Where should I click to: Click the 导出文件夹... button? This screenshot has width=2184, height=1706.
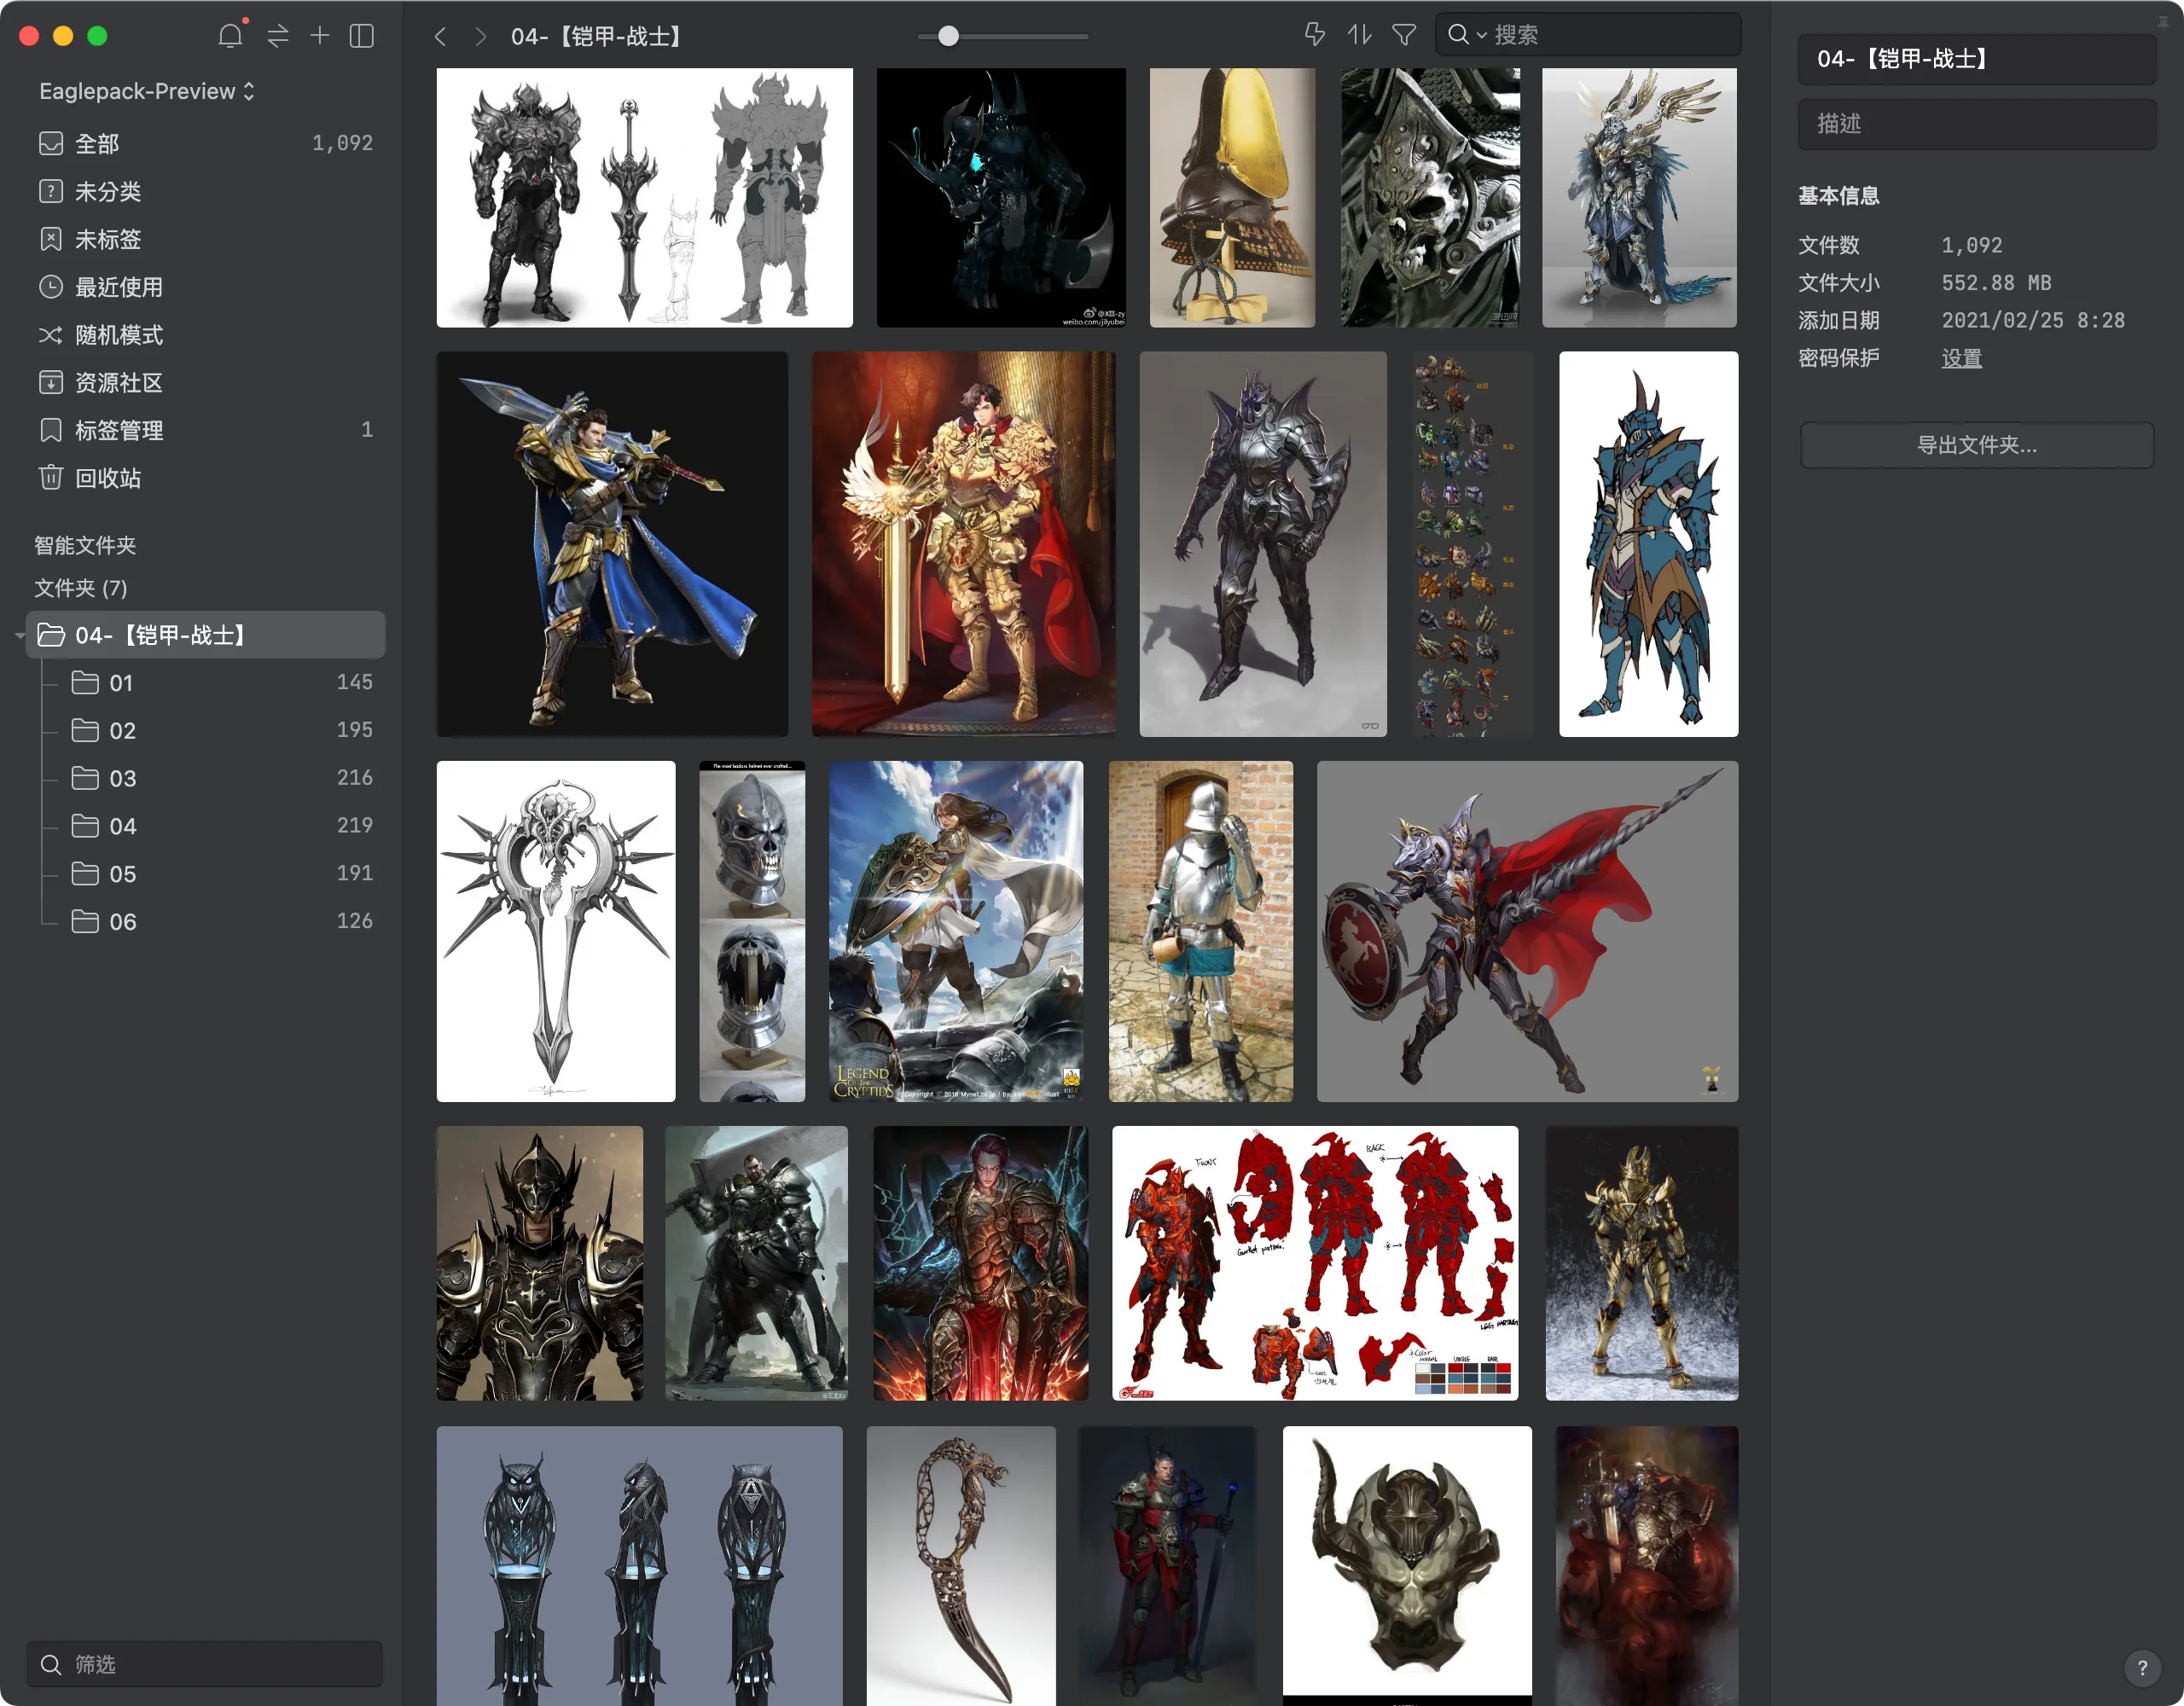(1976, 445)
